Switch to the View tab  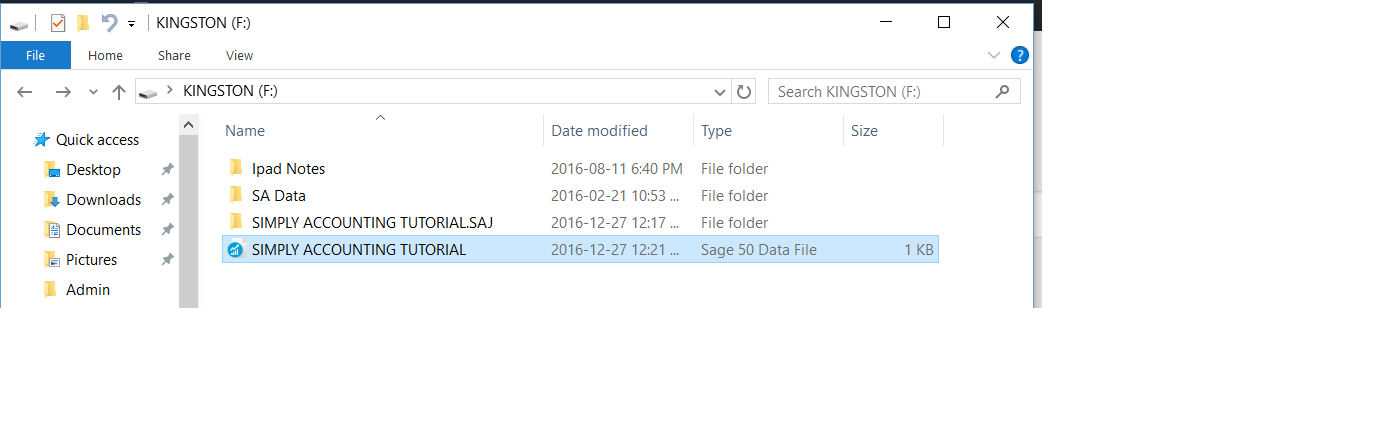239,55
